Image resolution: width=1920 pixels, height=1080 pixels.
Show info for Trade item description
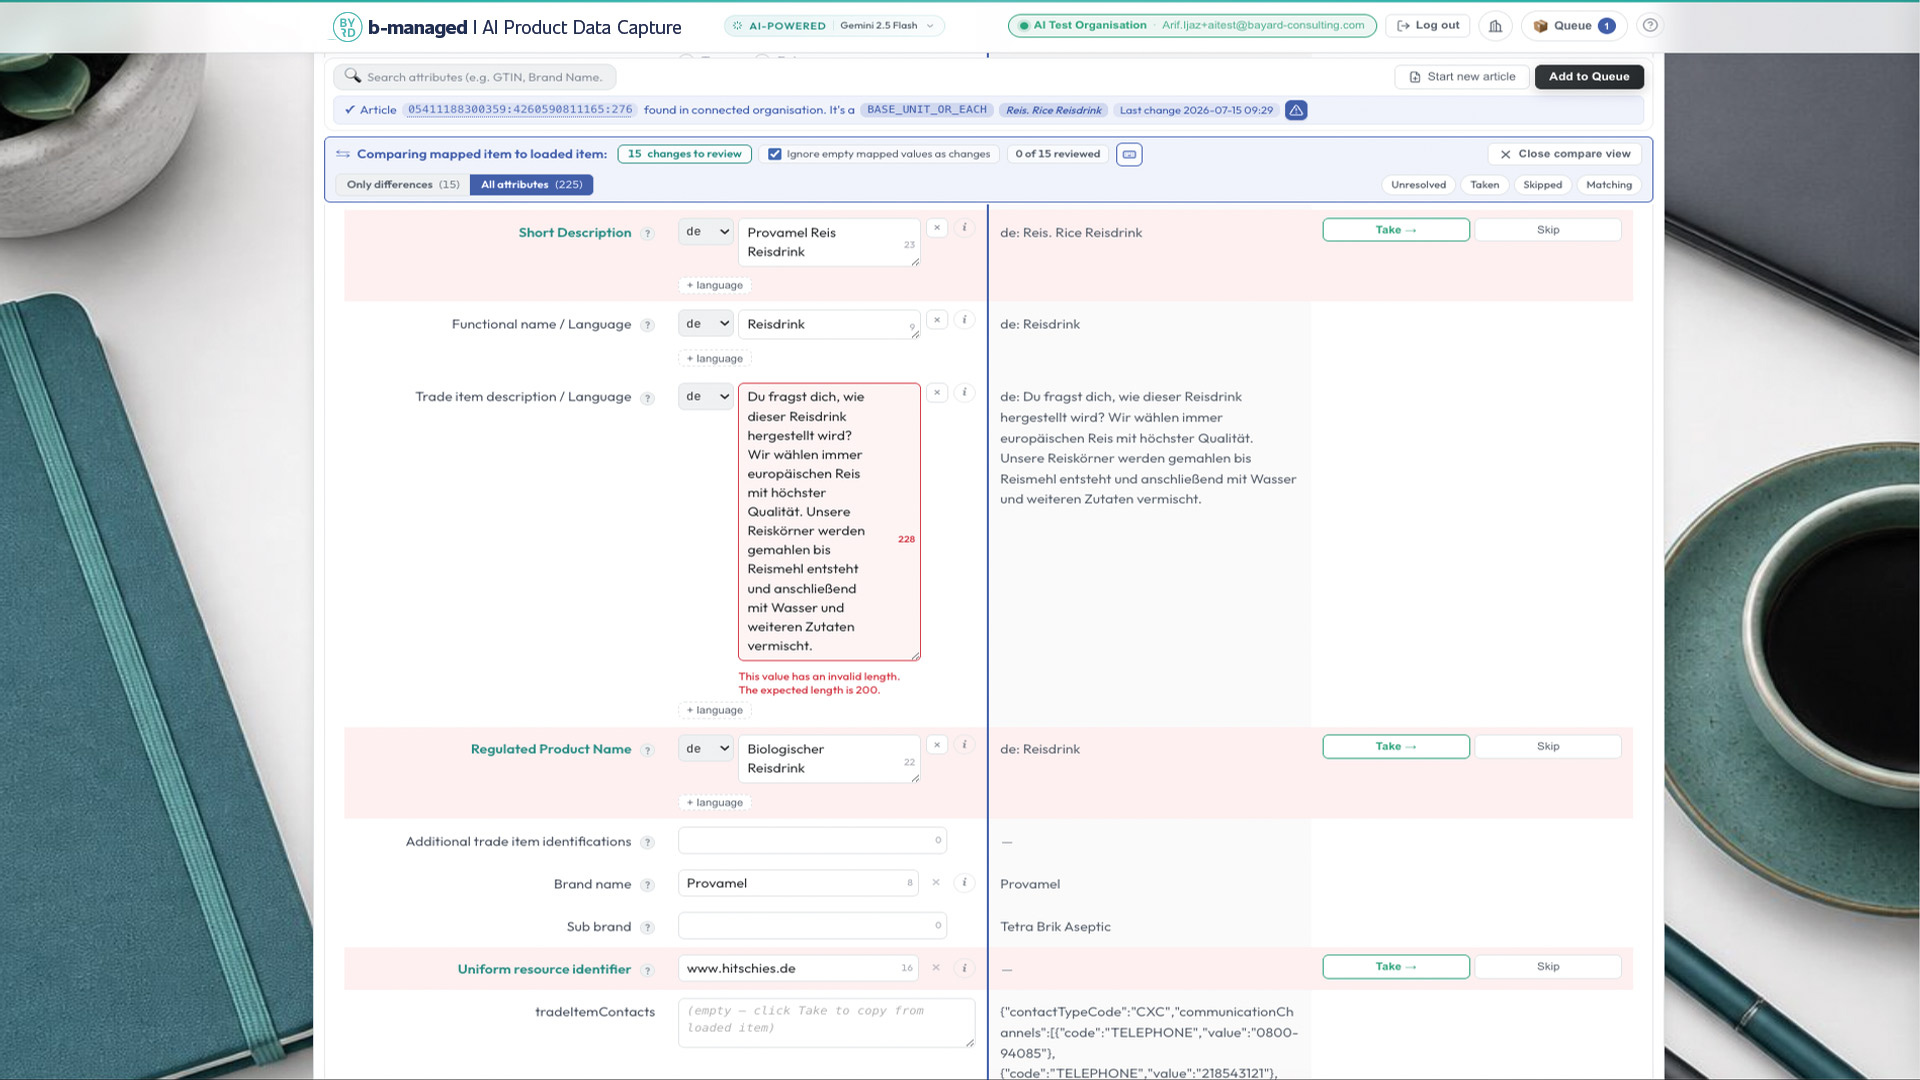(964, 393)
